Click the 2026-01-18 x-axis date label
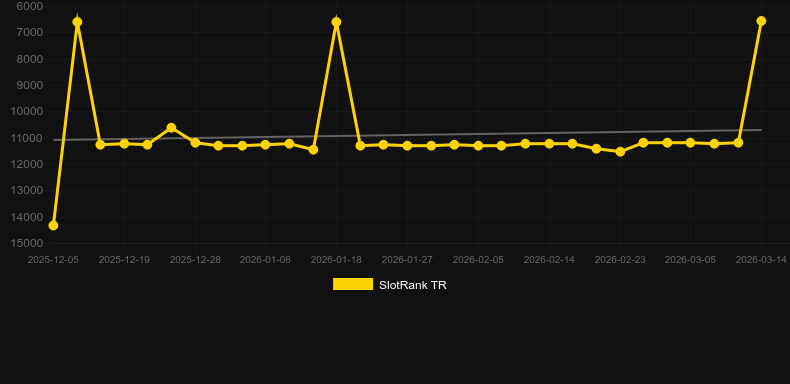 pyautogui.click(x=337, y=260)
